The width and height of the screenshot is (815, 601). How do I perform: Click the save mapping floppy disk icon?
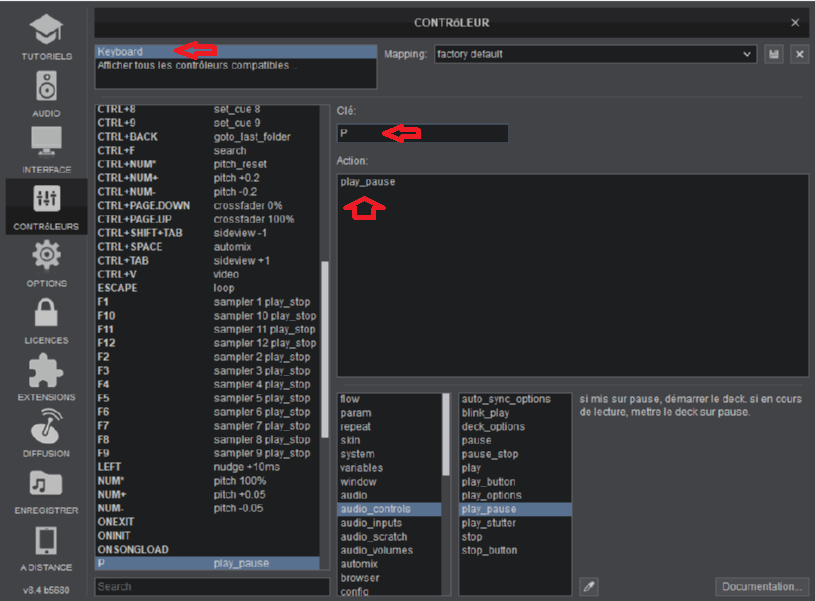click(774, 54)
